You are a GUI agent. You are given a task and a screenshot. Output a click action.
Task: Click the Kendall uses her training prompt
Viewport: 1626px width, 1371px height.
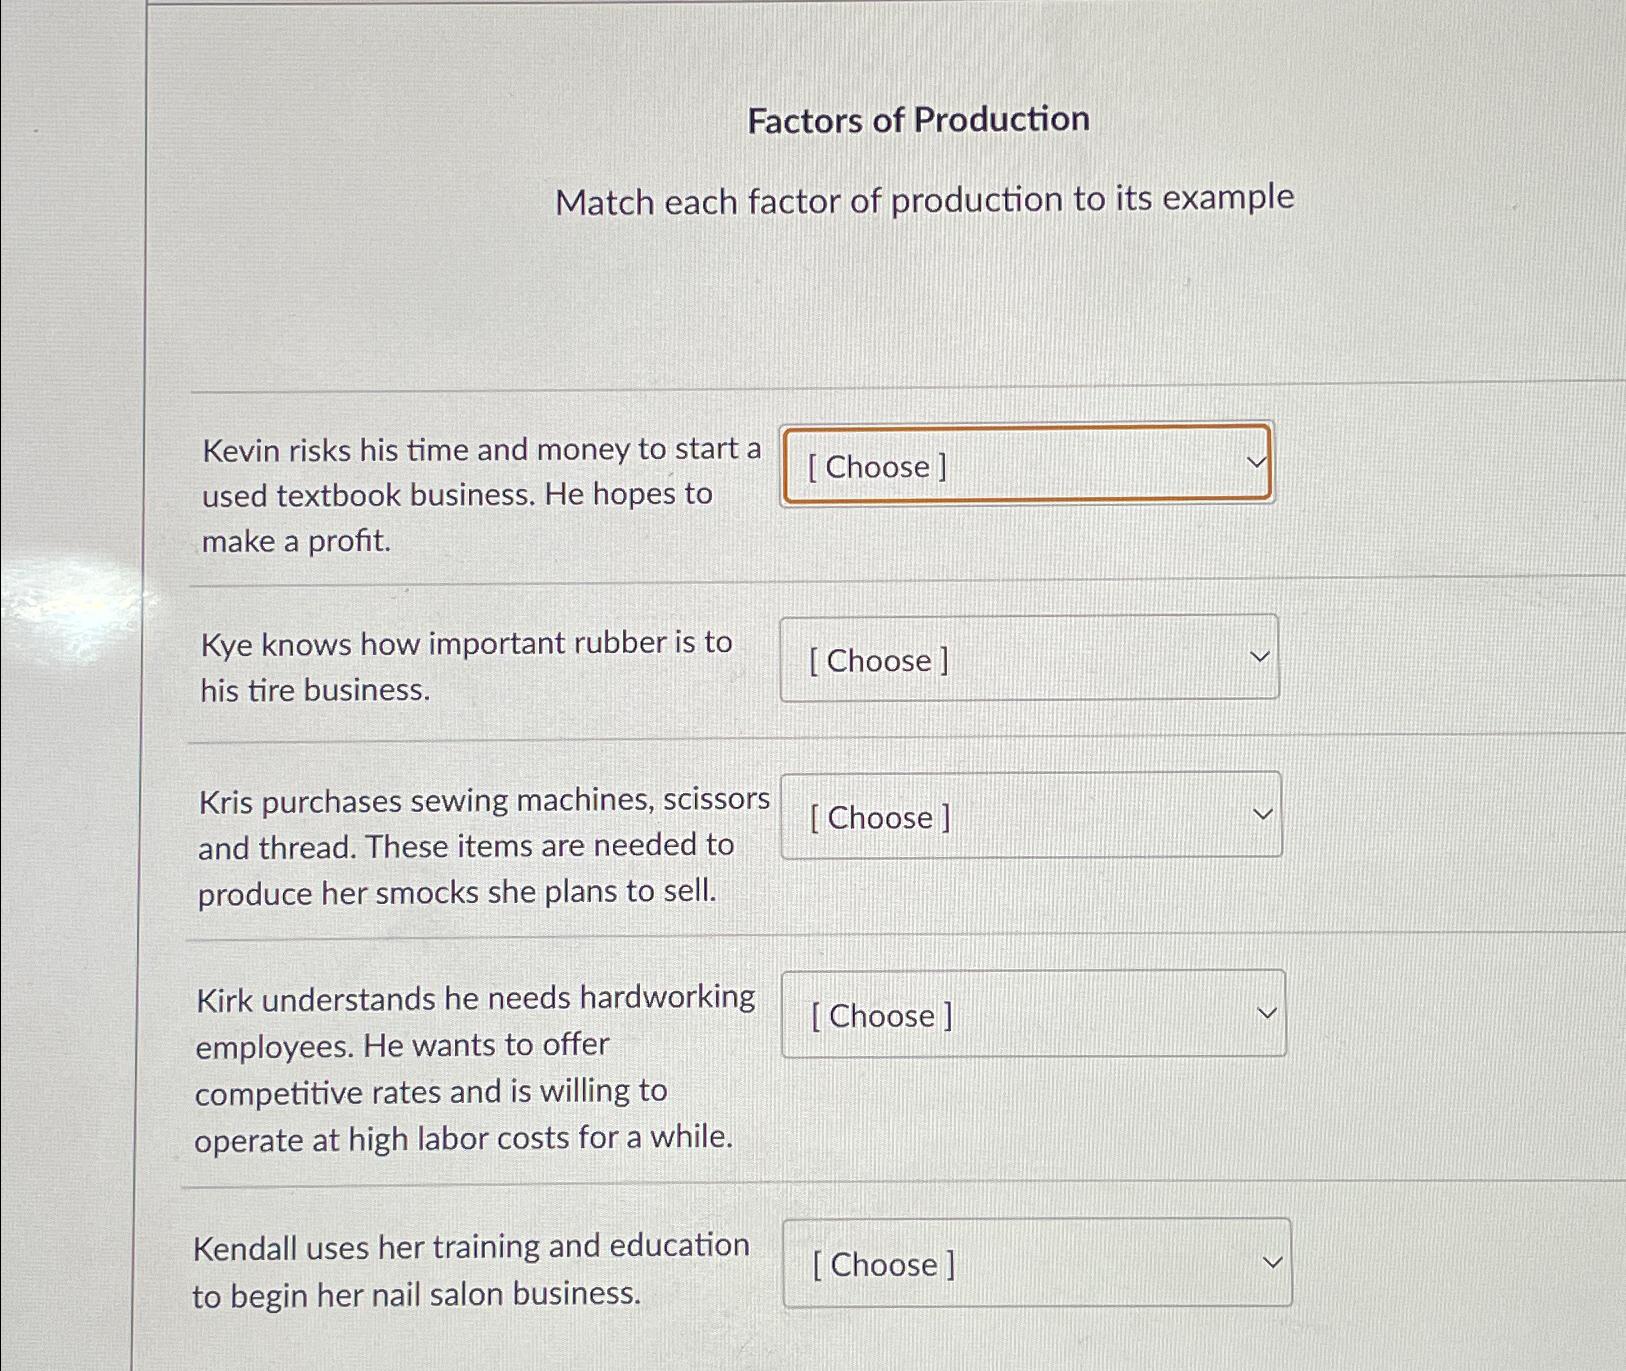point(471,1269)
